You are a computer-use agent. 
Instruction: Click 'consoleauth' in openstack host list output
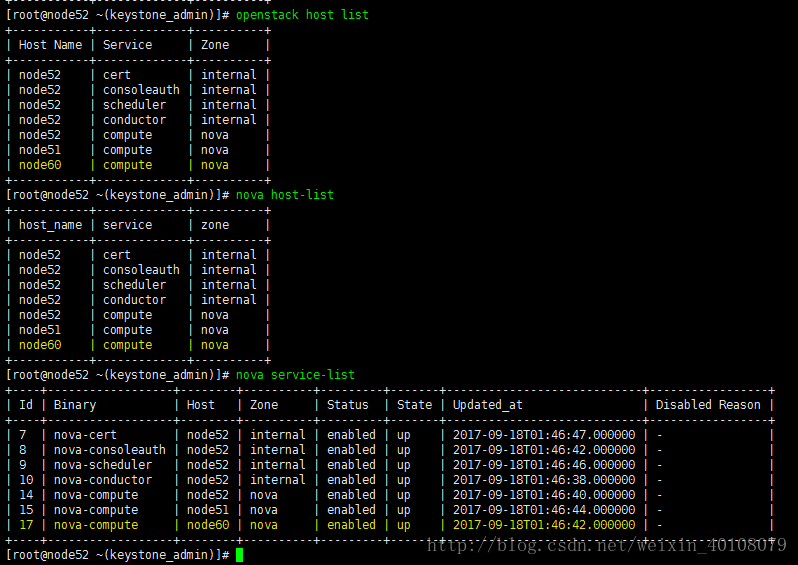point(141,90)
